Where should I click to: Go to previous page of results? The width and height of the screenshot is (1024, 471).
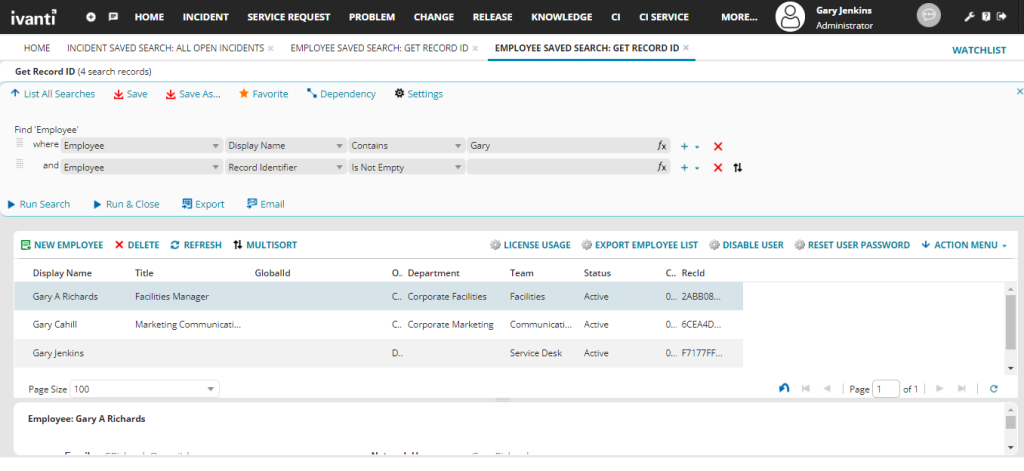827,389
